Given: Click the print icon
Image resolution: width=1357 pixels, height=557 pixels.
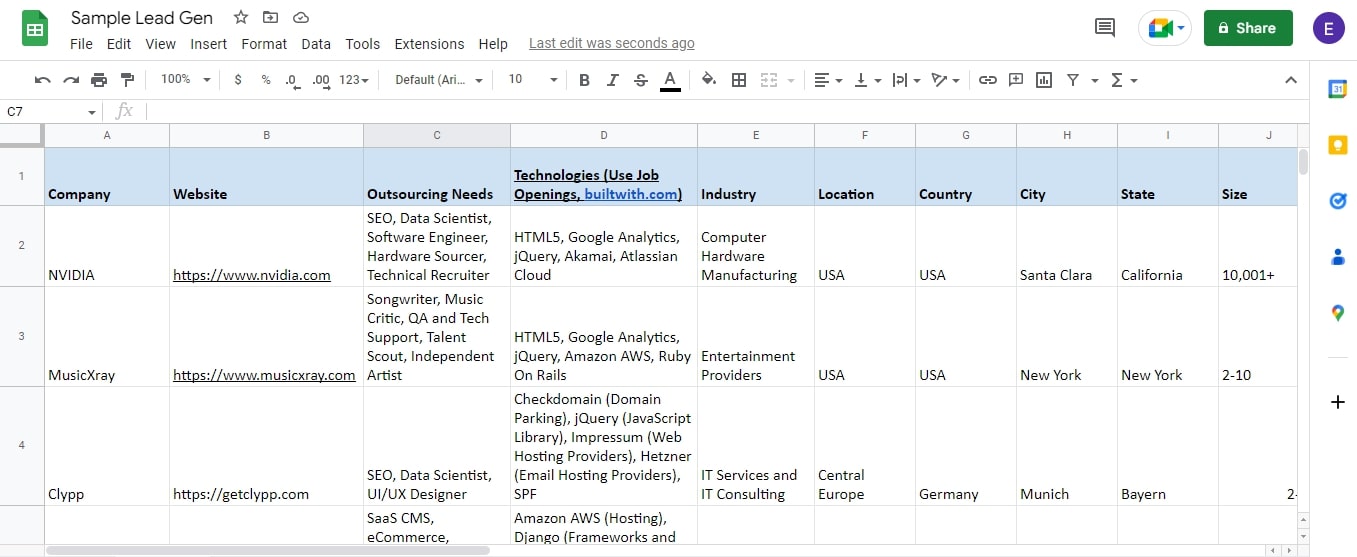Looking at the screenshot, I should point(99,80).
